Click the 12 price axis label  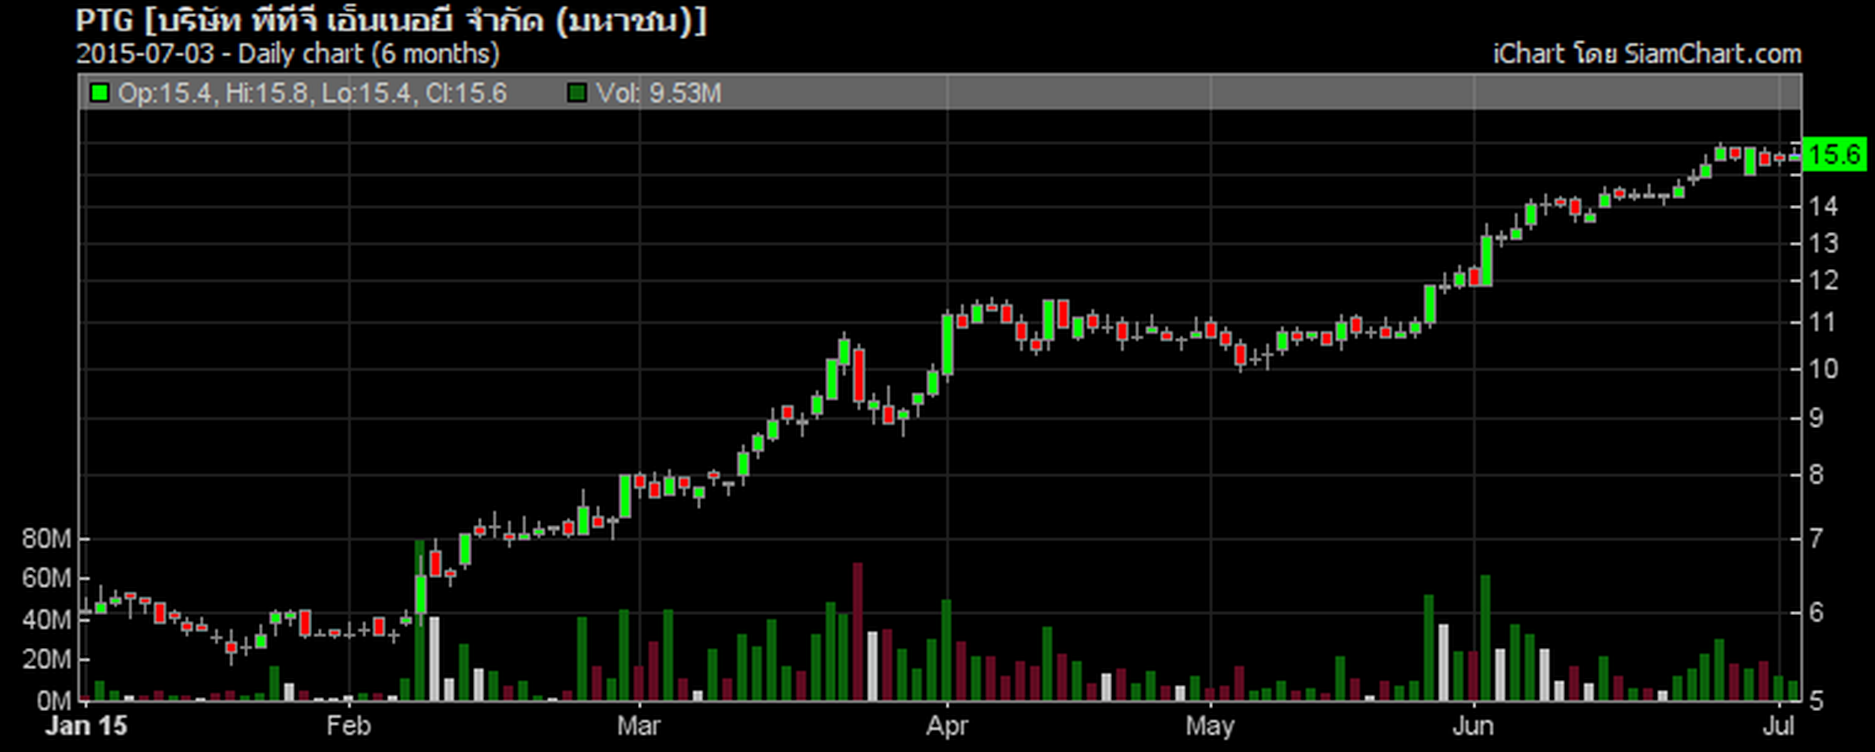tap(1823, 280)
